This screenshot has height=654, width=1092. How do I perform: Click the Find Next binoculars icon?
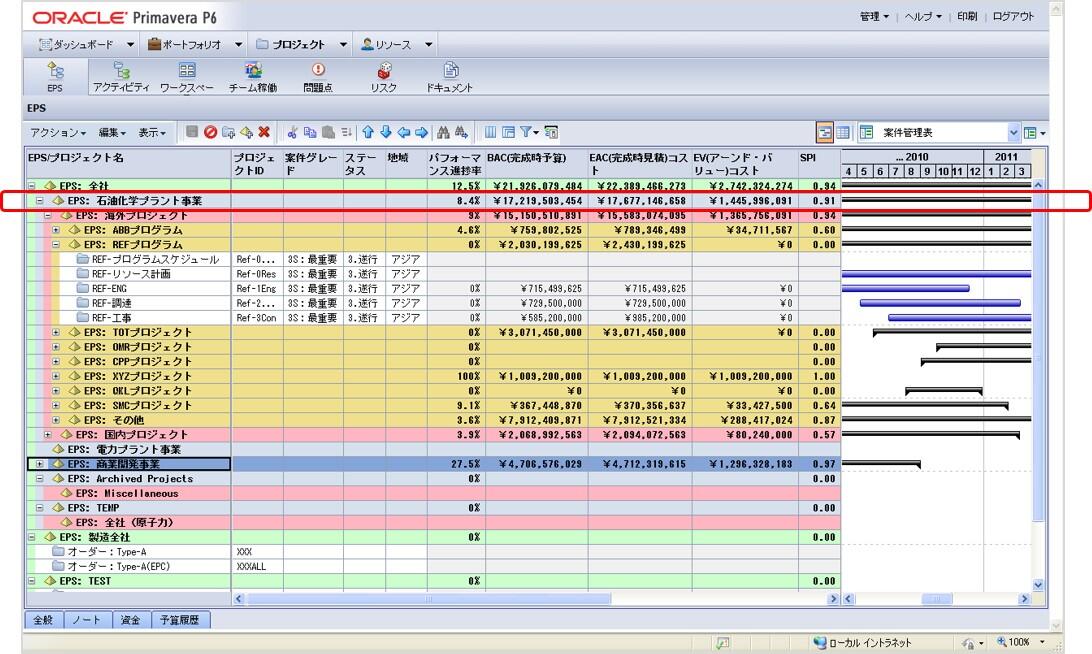pyautogui.click(x=461, y=132)
